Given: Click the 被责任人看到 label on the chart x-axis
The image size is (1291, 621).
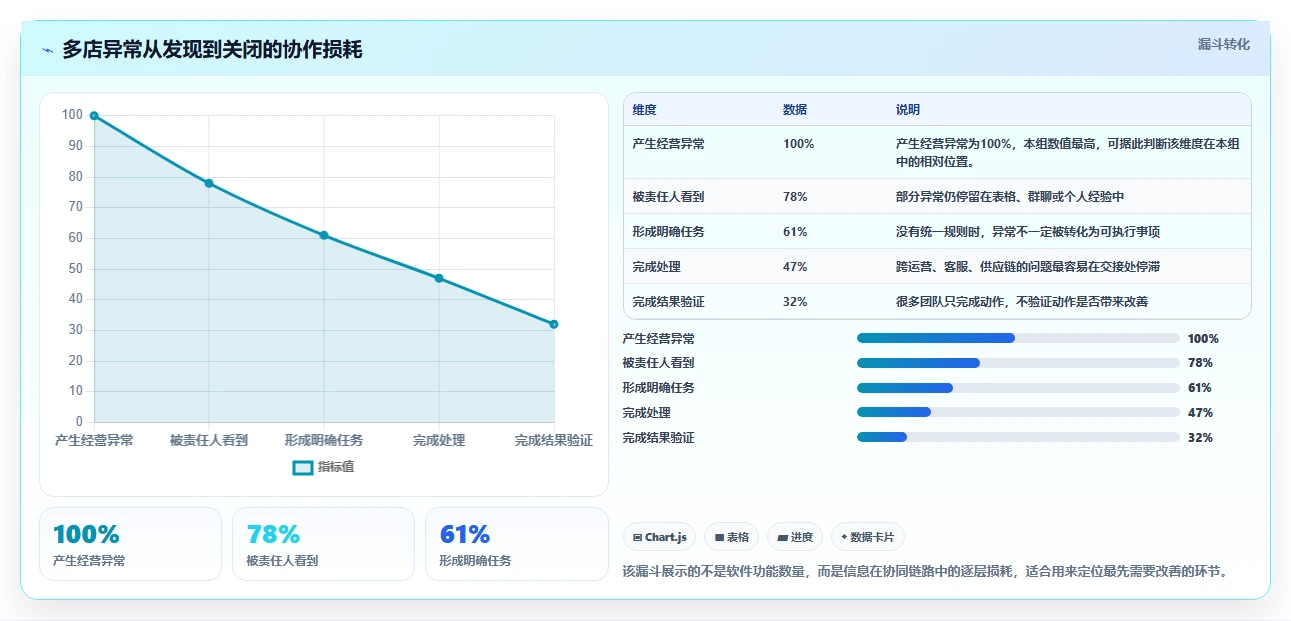Looking at the screenshot, I should [209, 440].
